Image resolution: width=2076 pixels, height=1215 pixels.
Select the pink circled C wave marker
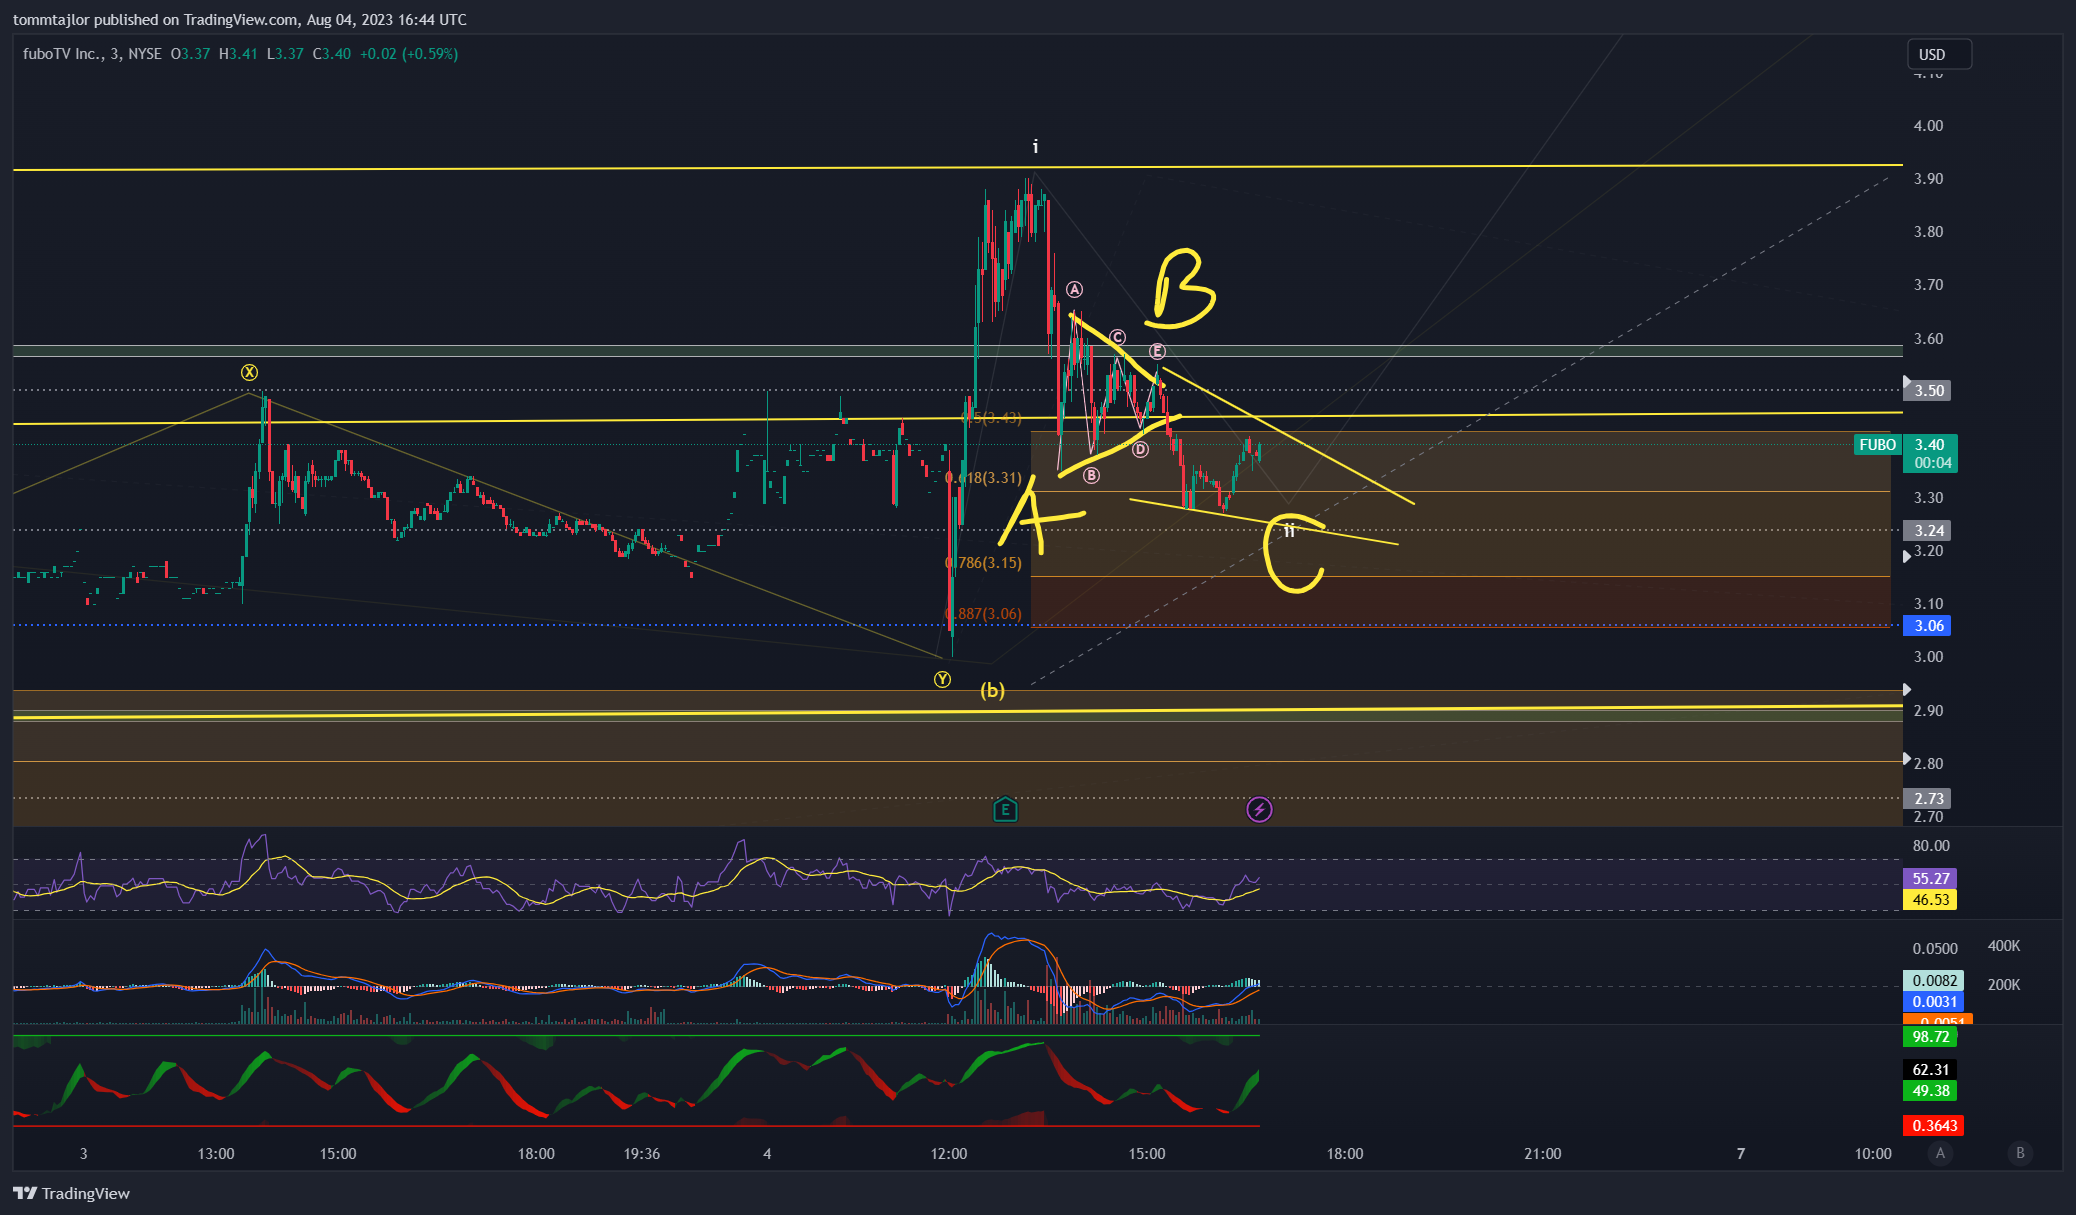pos(1117,337)
